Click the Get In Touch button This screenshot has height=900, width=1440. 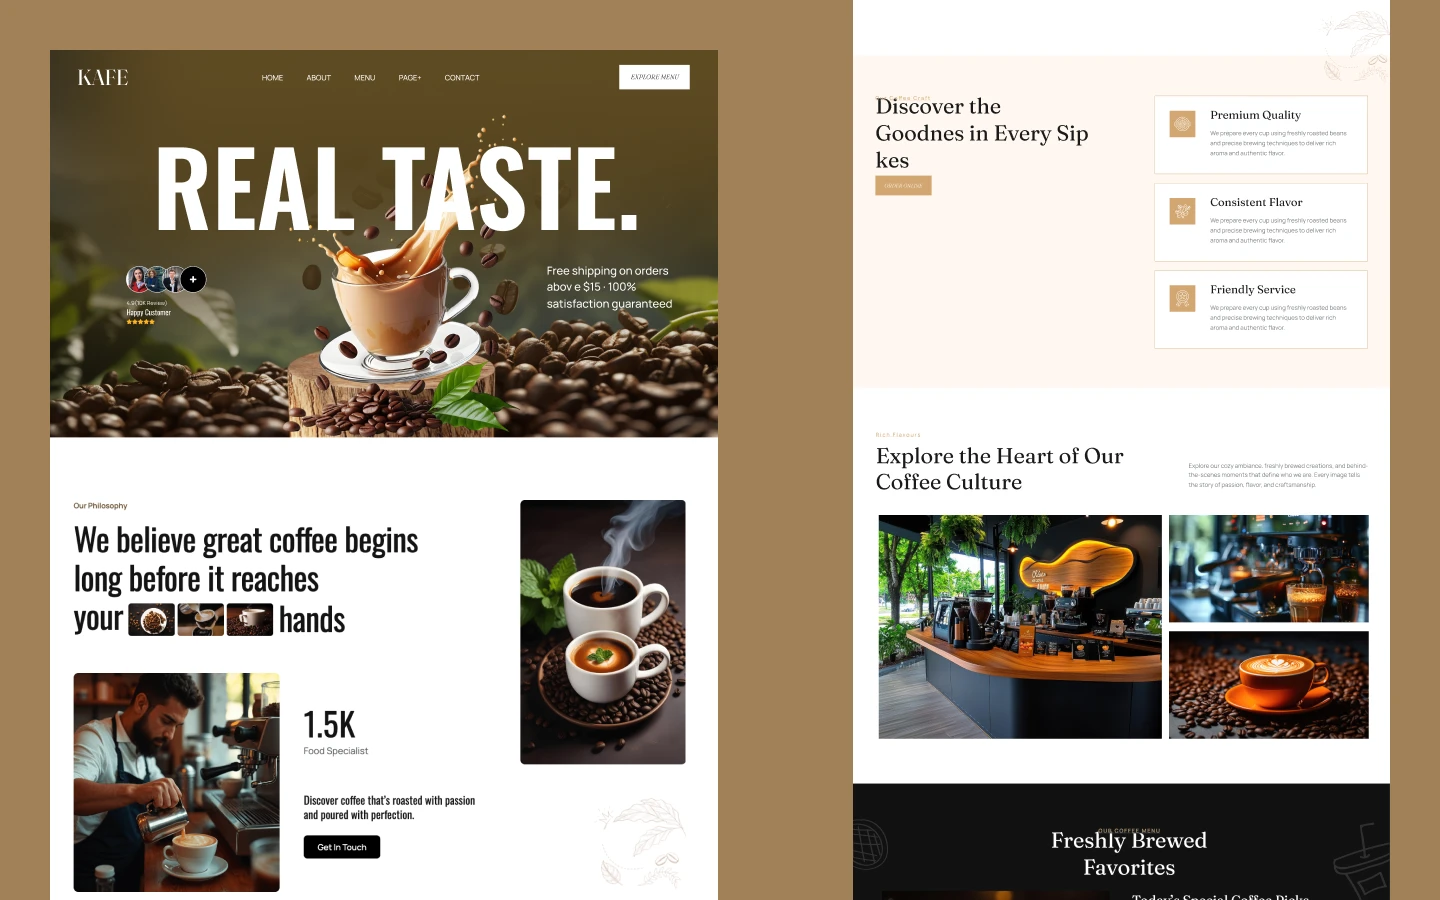tap(342, 847)
